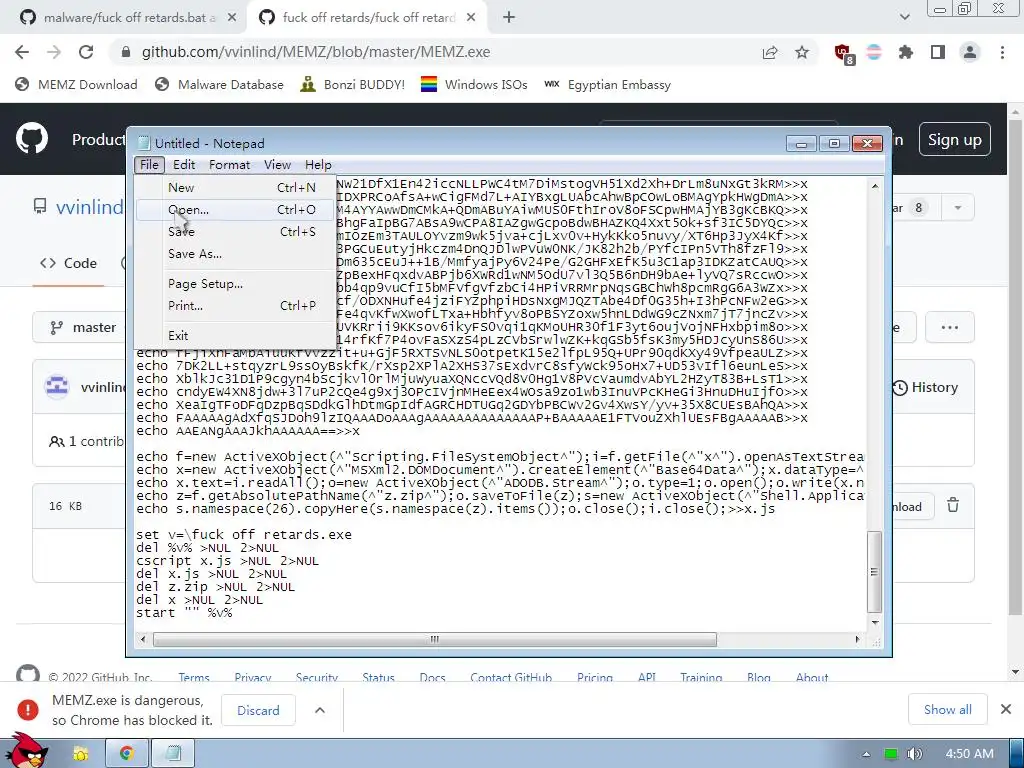Viewport: 1024px width, 768px height.
Task: Click the Discard download button
Action: [x=258, y=710]
